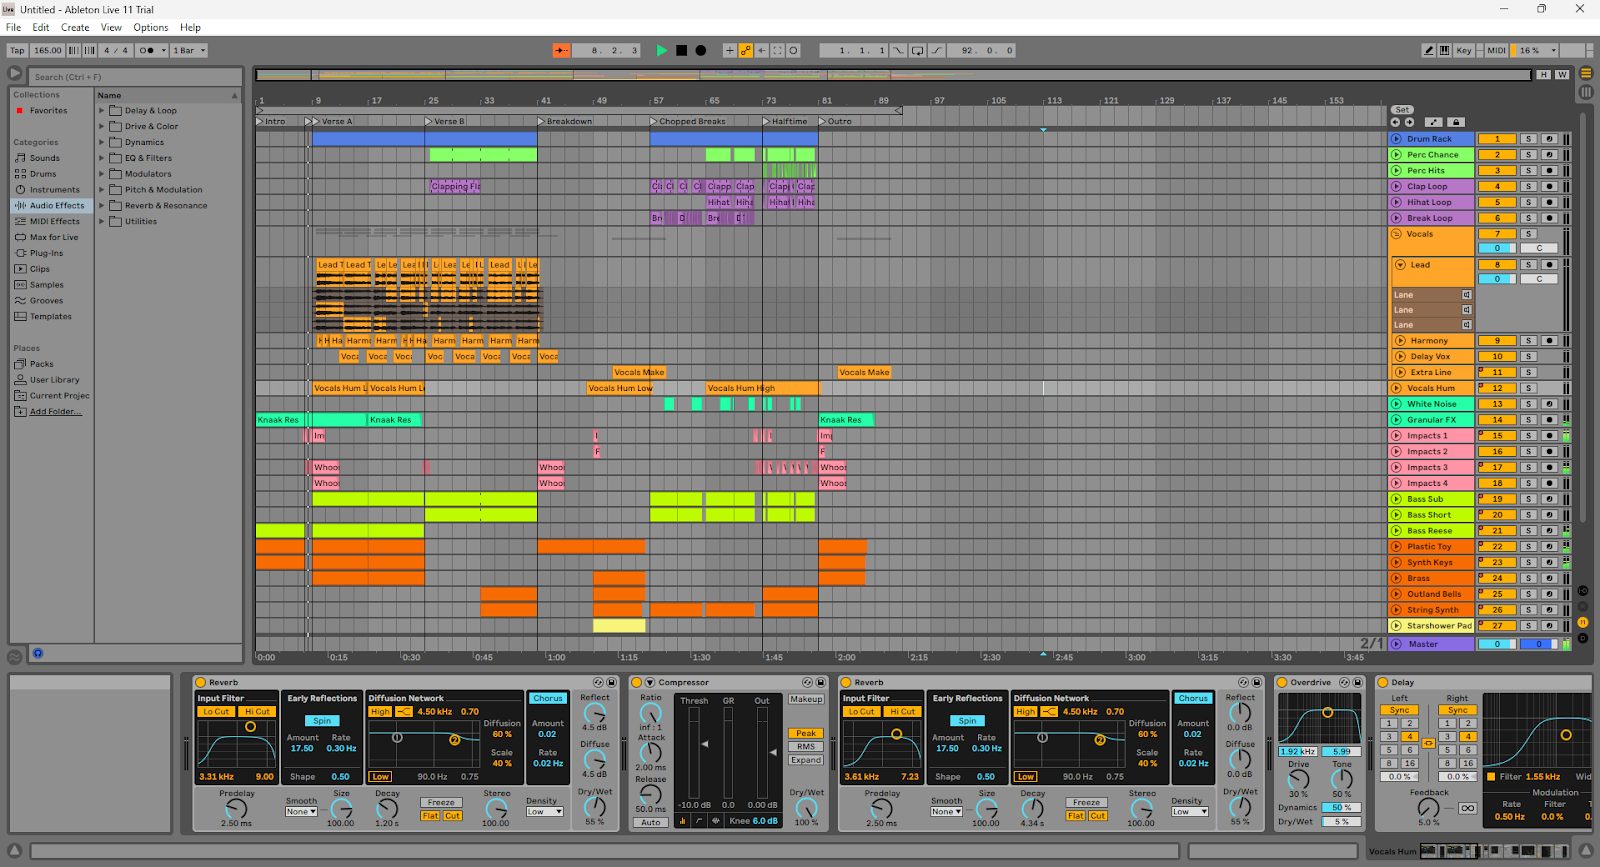Toggle first Reverb device power button
1600x867 pixels.
coord(200,682)
